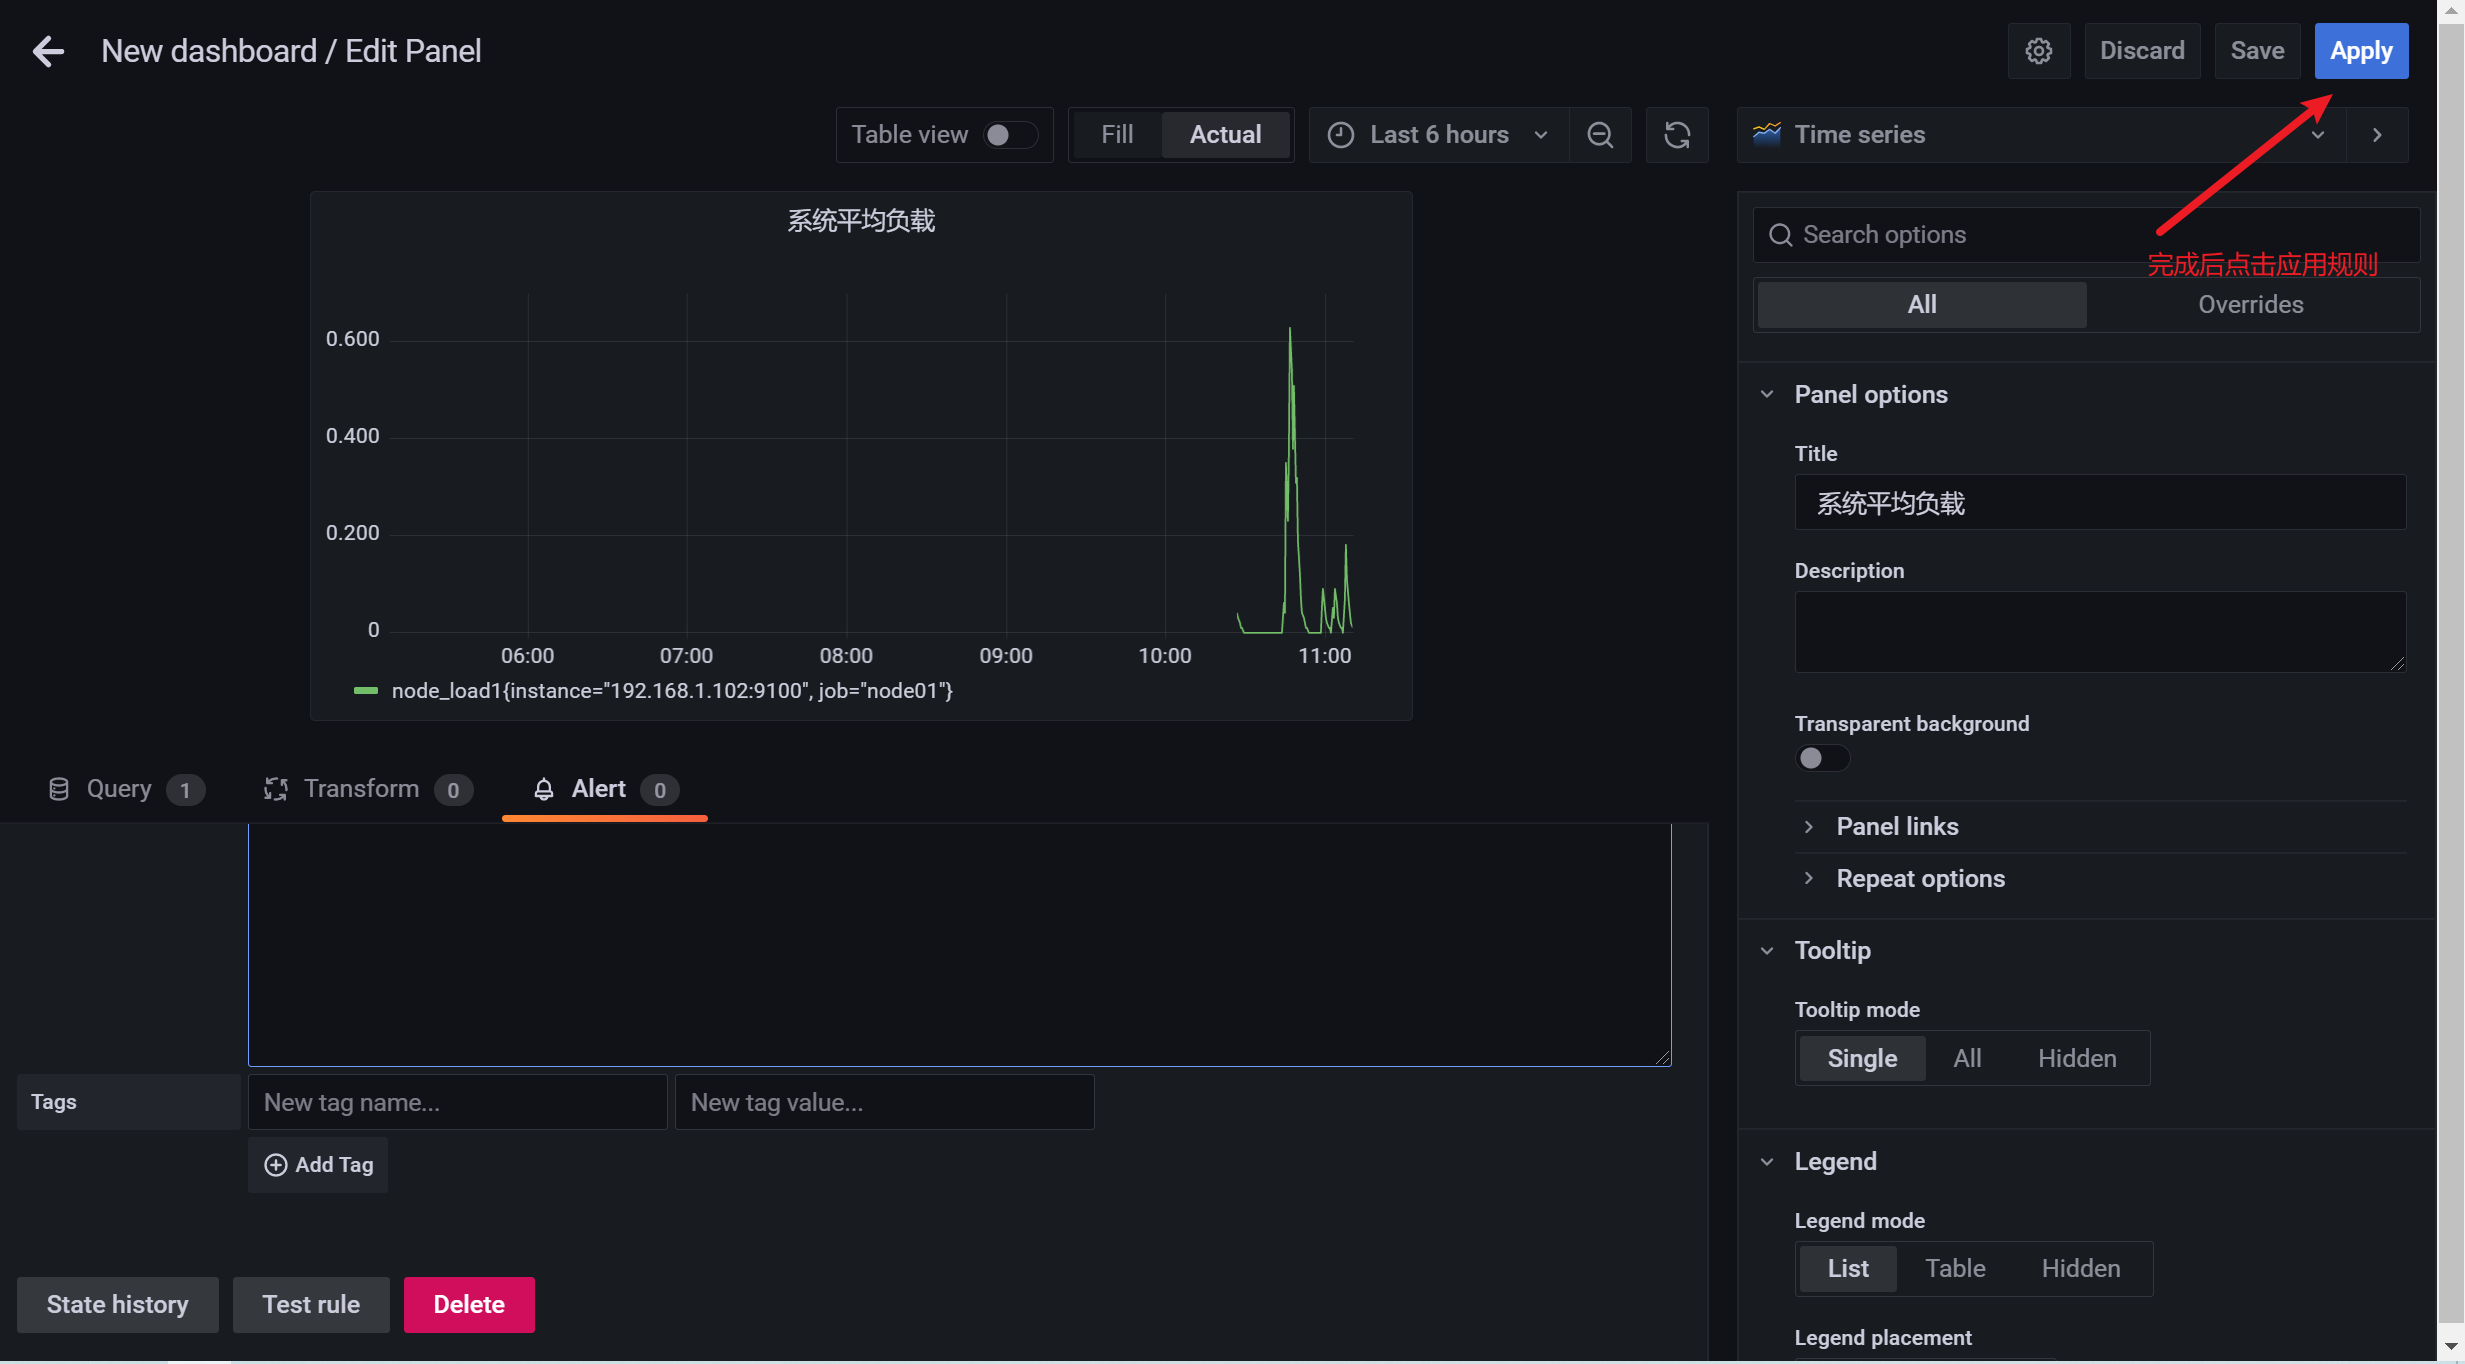Viewport: 2465px width, 1364px height.
Task: Choose Hidden tooltip mode
Action: pyautogui.click(x=2077, y=1058)
